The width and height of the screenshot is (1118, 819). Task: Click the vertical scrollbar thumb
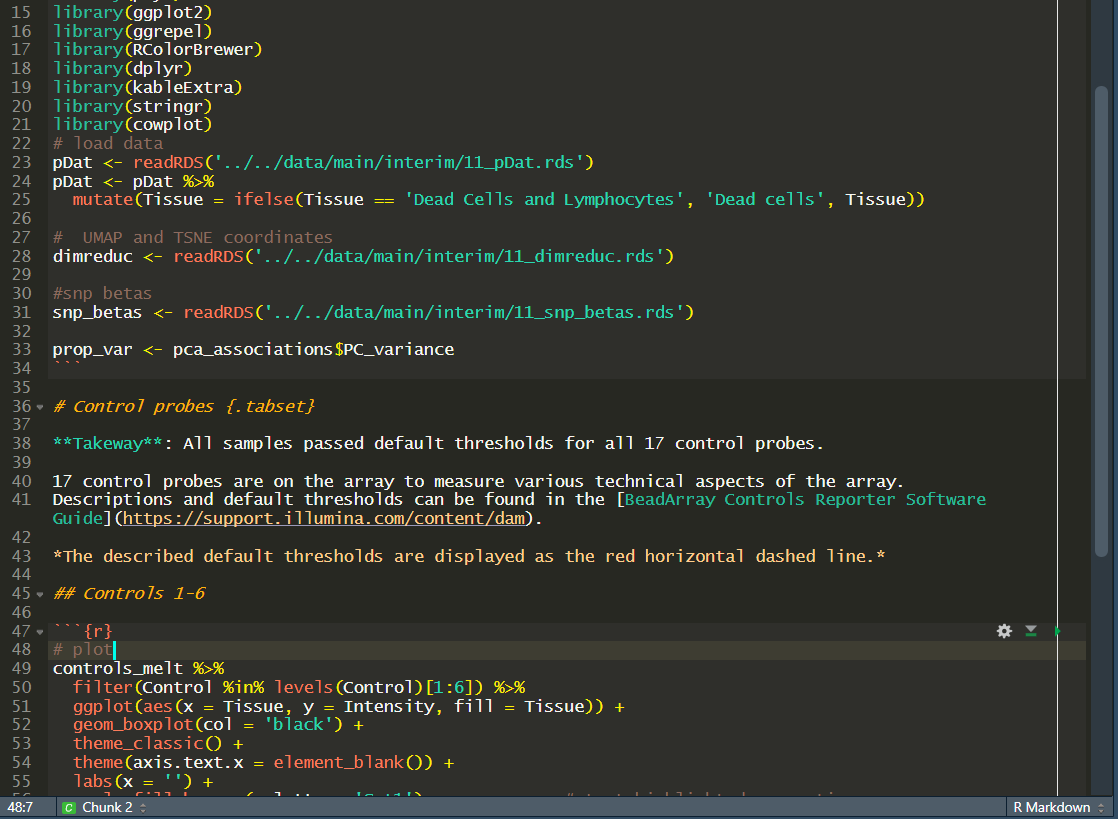[x=1102, y=321]
